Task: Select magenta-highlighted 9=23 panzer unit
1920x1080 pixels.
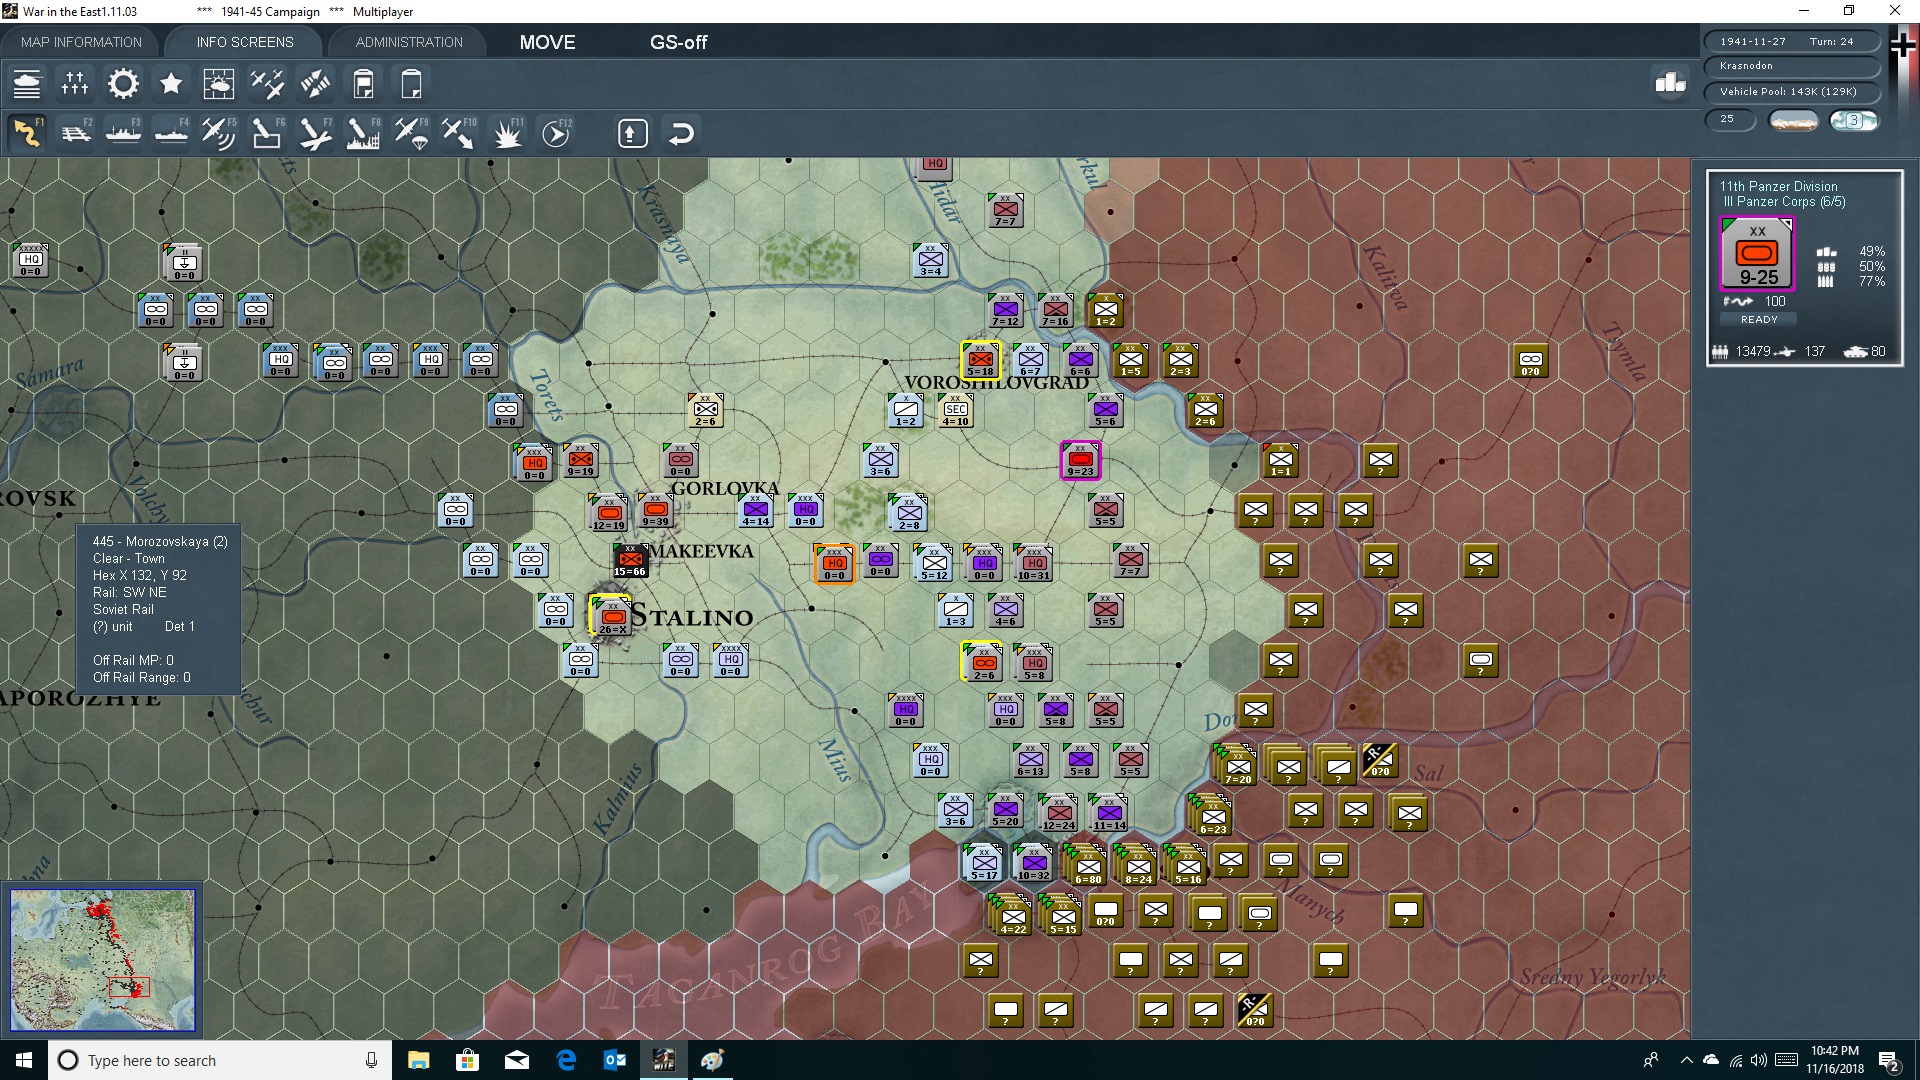Action: pyautogui.click(x=1080, y=460)
